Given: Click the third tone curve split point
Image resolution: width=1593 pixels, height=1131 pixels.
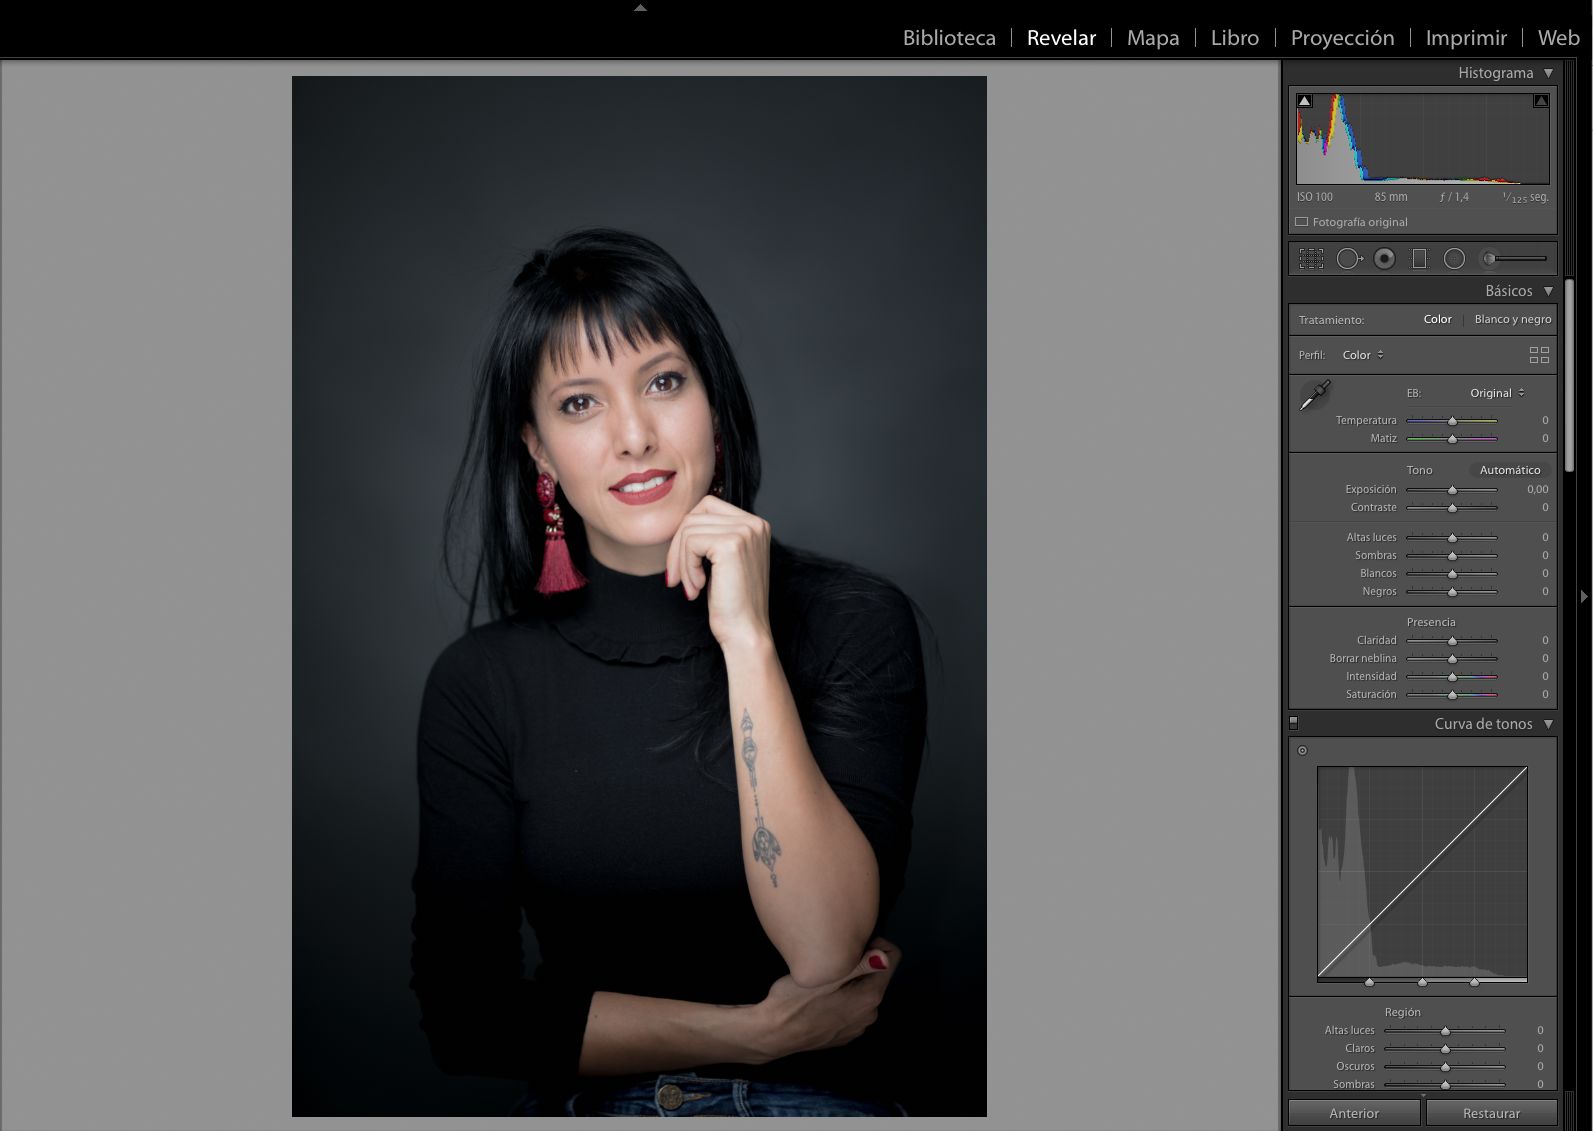Looking at the screenshot, I should click(1474, 983).
